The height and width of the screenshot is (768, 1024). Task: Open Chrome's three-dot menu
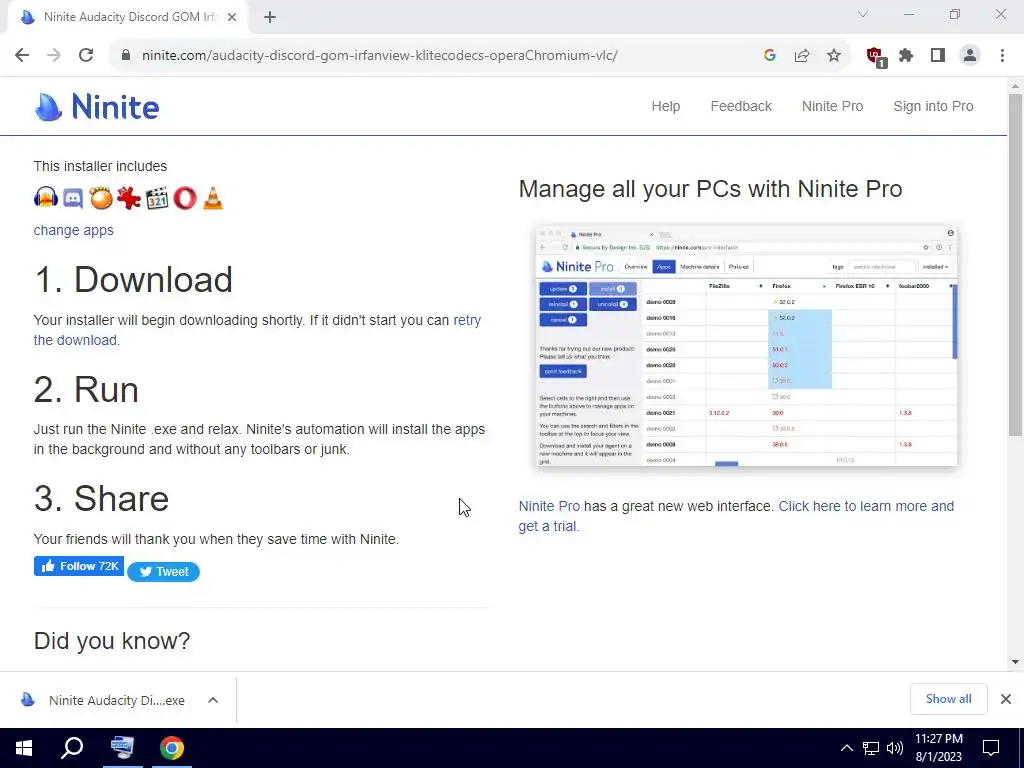[x=1002, y=56]
